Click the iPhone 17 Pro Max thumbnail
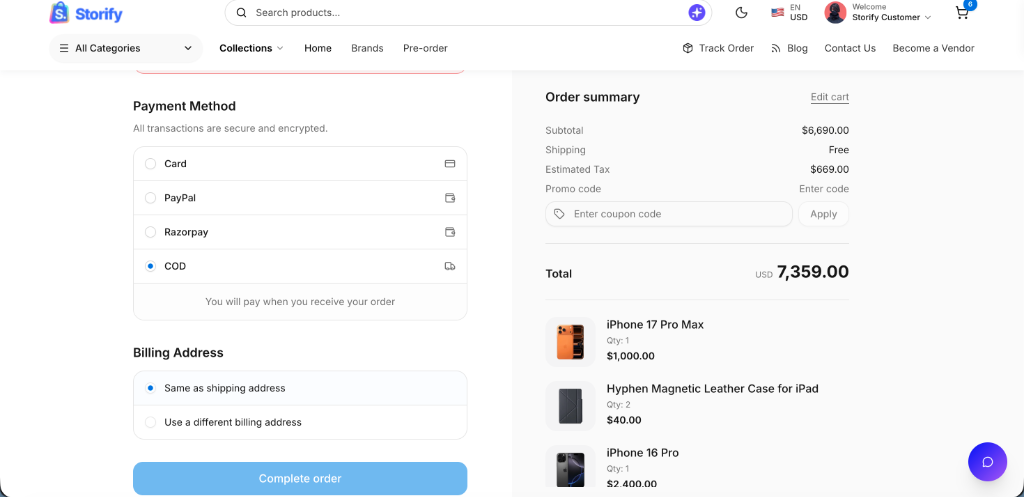1024x497 pixels. pyautogui.click(x=570, y=342)
